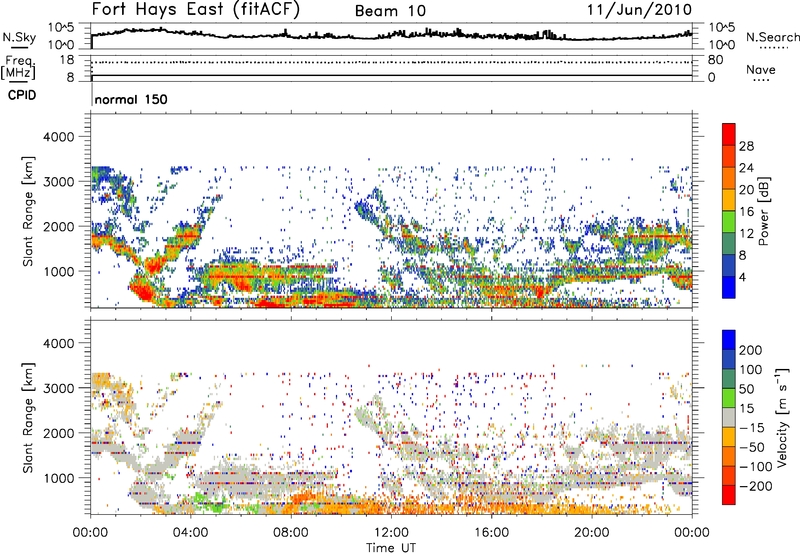
Task: Click the 'N.Sky' axis label
Action: [x=19, y=37]
